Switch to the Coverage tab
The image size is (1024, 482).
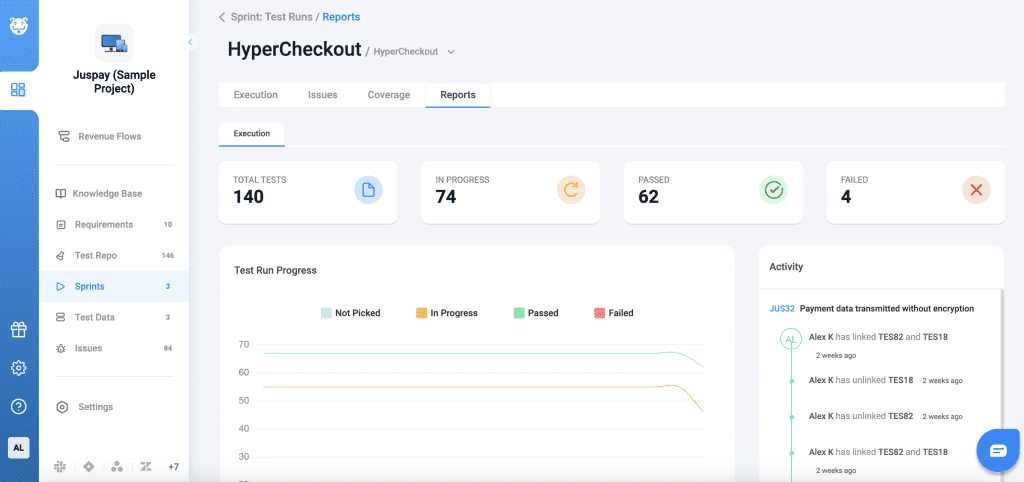click(388, 95)
